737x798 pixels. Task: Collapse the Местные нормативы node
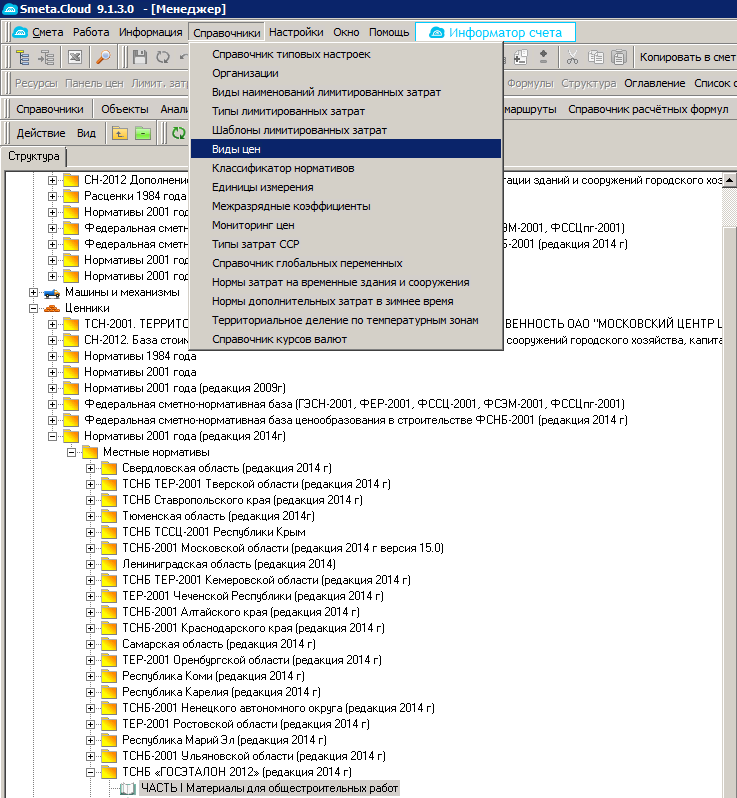(71, 452)
